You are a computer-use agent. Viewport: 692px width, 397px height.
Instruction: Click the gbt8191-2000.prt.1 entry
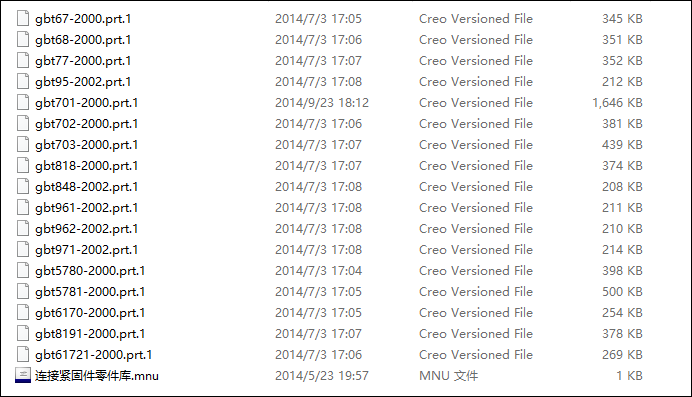tap(90, 334)
